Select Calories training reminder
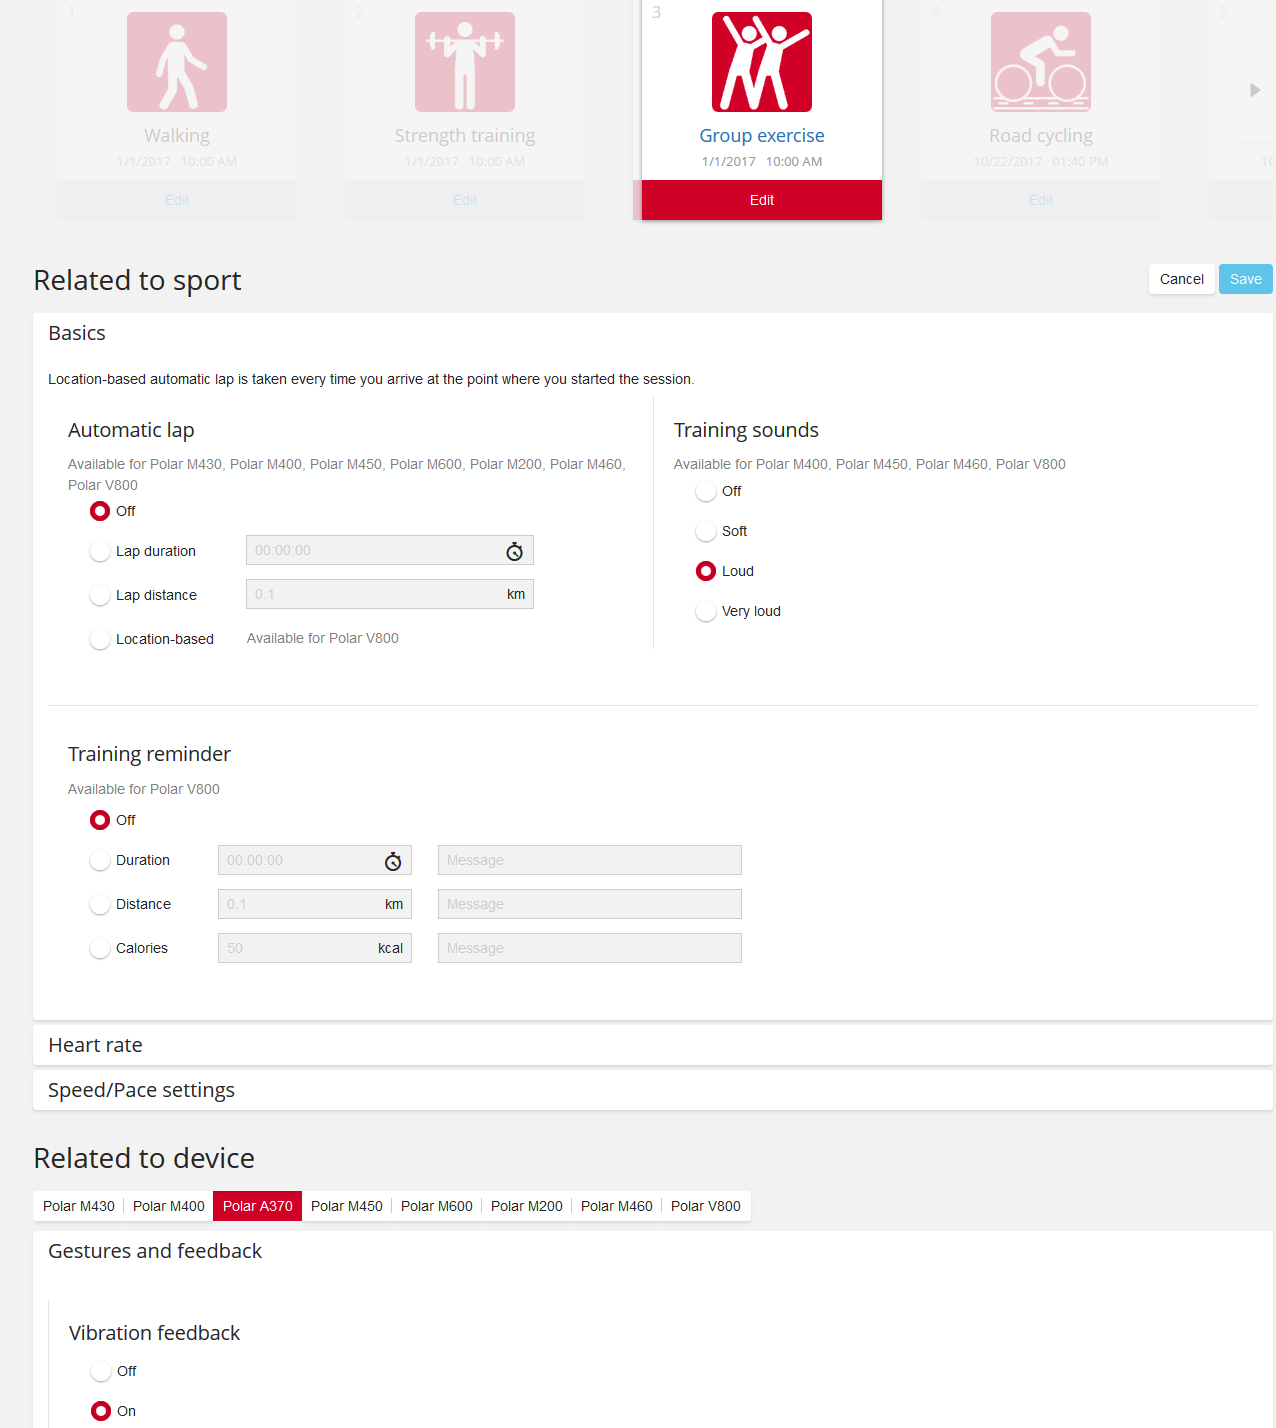 (x=100, y=948)
